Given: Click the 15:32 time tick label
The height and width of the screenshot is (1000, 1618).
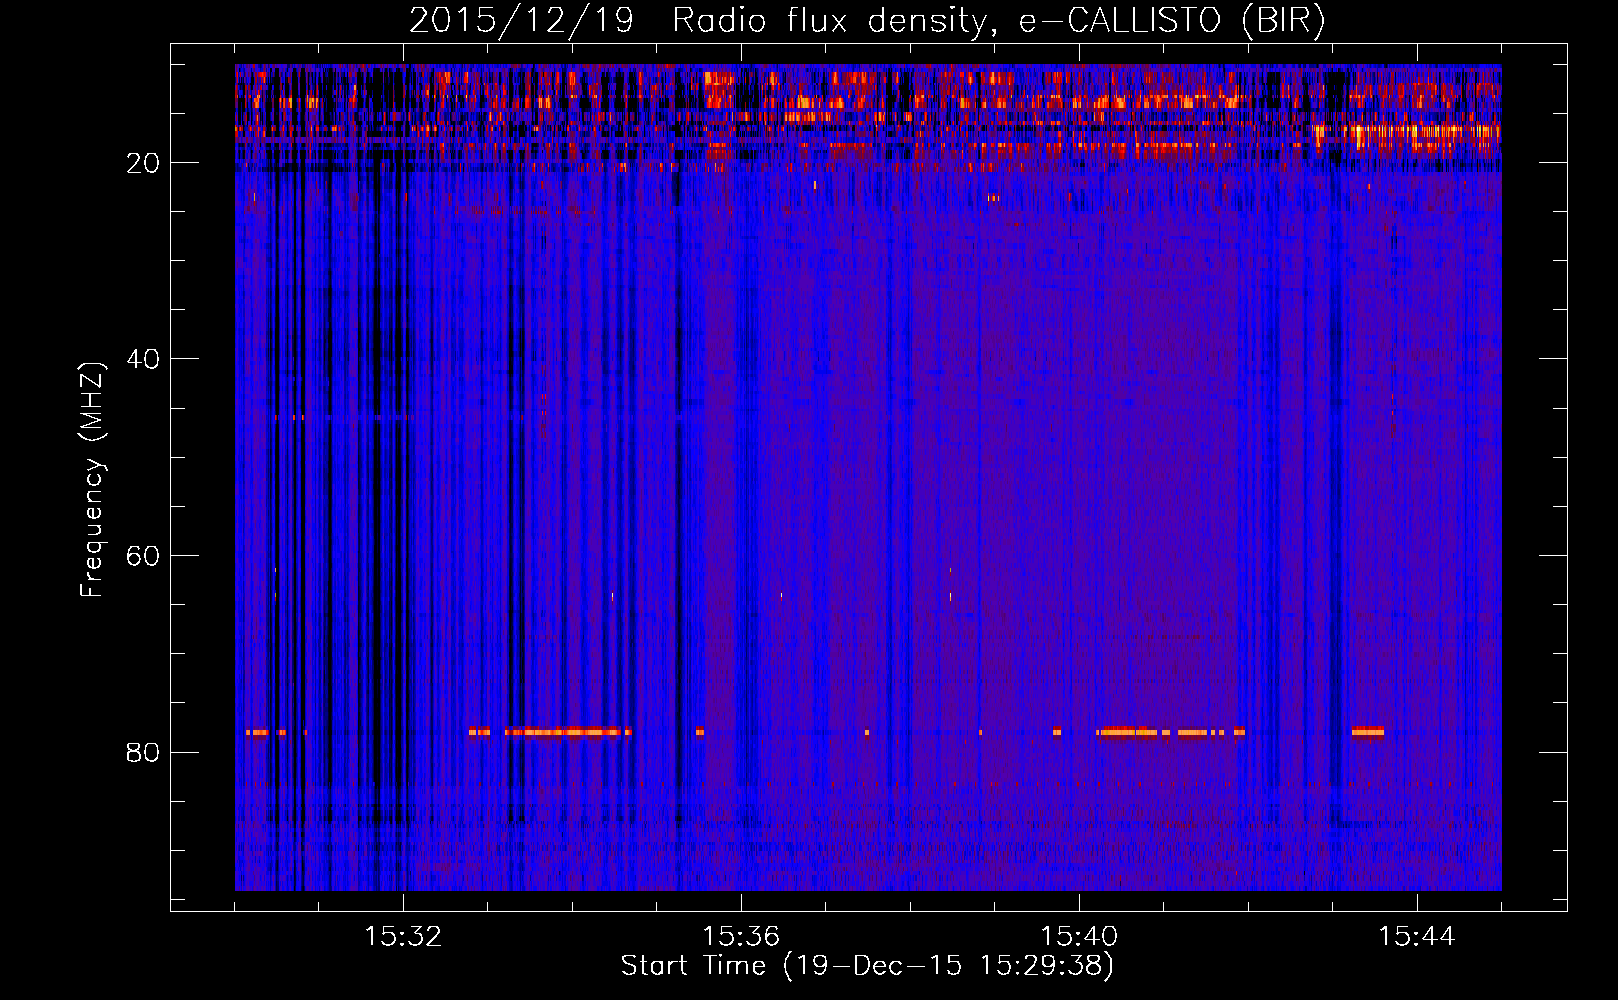Looking at the screenshot, I should tap(403, 937).
